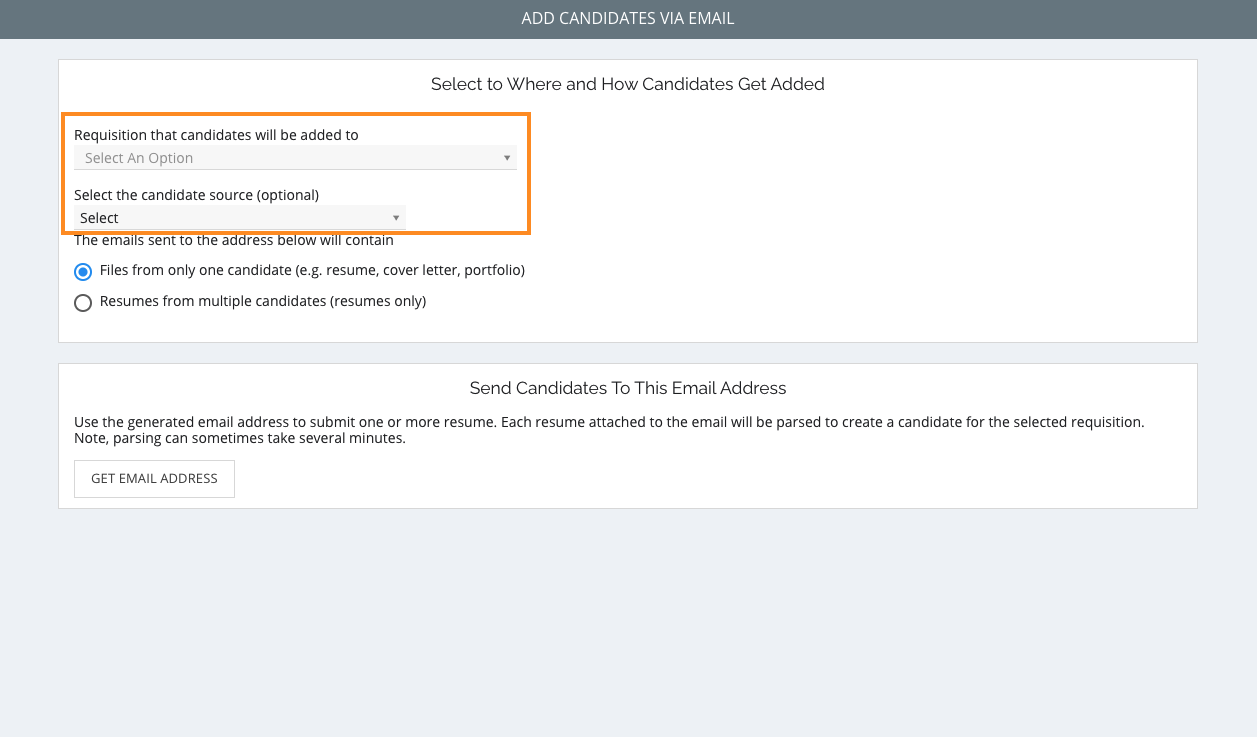This screenshot has width=1257, height=737.
Task: Open the requisition 'Select An Option' dropdown
Action: pyautogui.click(x=295, y=158)
